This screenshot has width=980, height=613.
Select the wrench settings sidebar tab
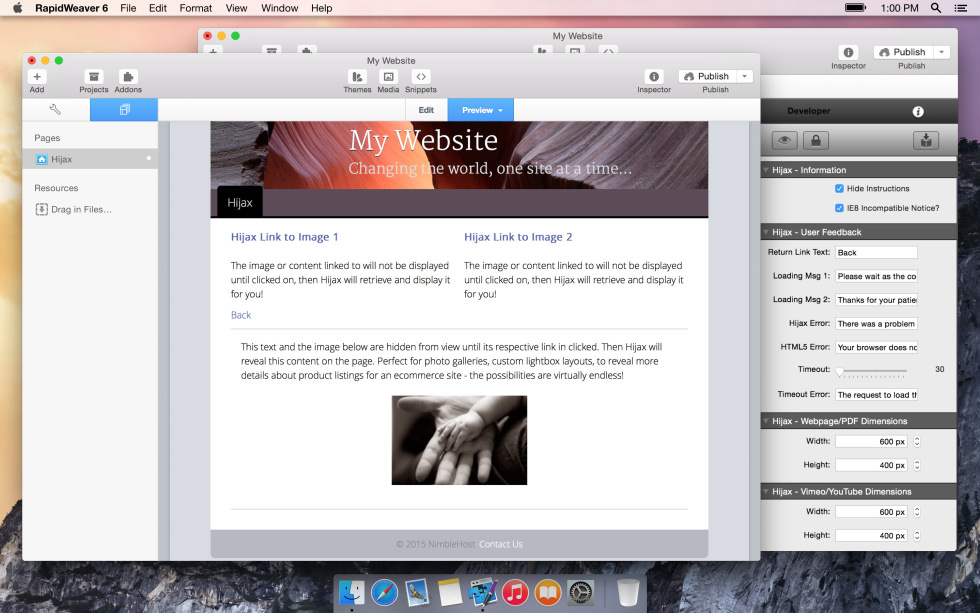pyautogui.click(x=56, y=109)
